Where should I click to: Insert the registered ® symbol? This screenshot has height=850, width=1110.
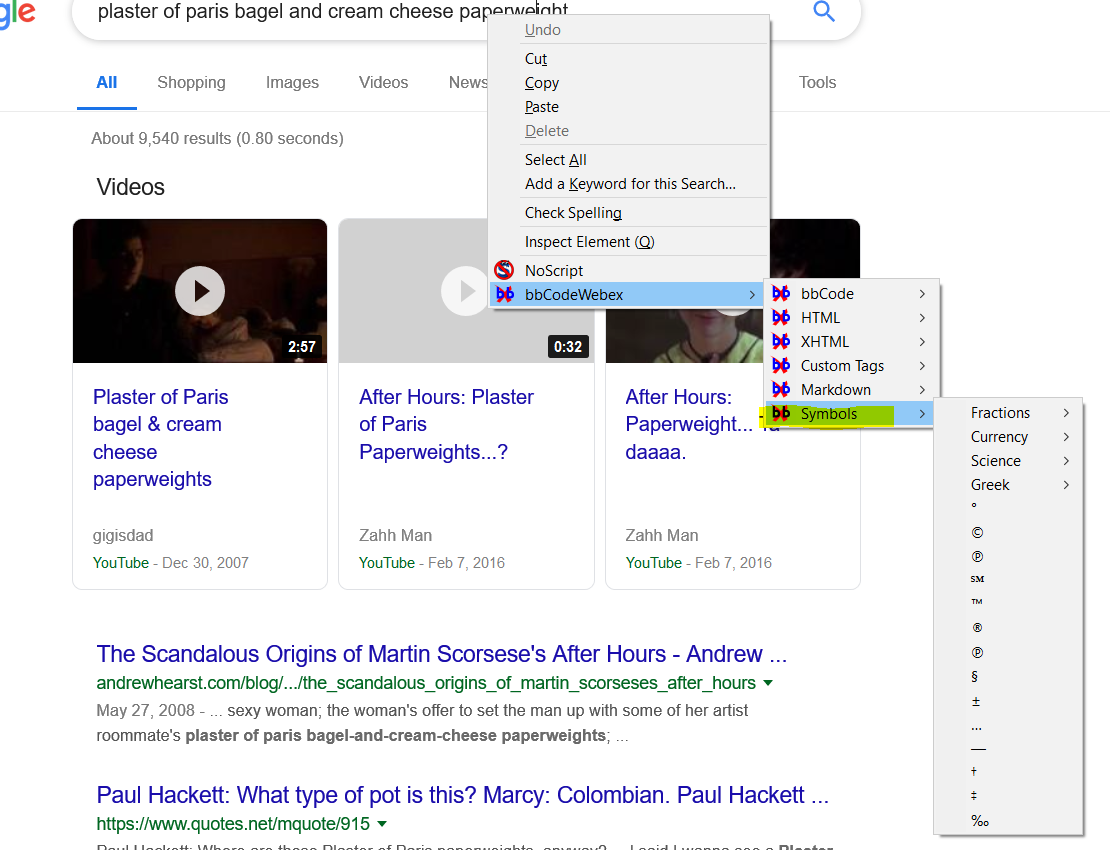(x=977, y=628)
